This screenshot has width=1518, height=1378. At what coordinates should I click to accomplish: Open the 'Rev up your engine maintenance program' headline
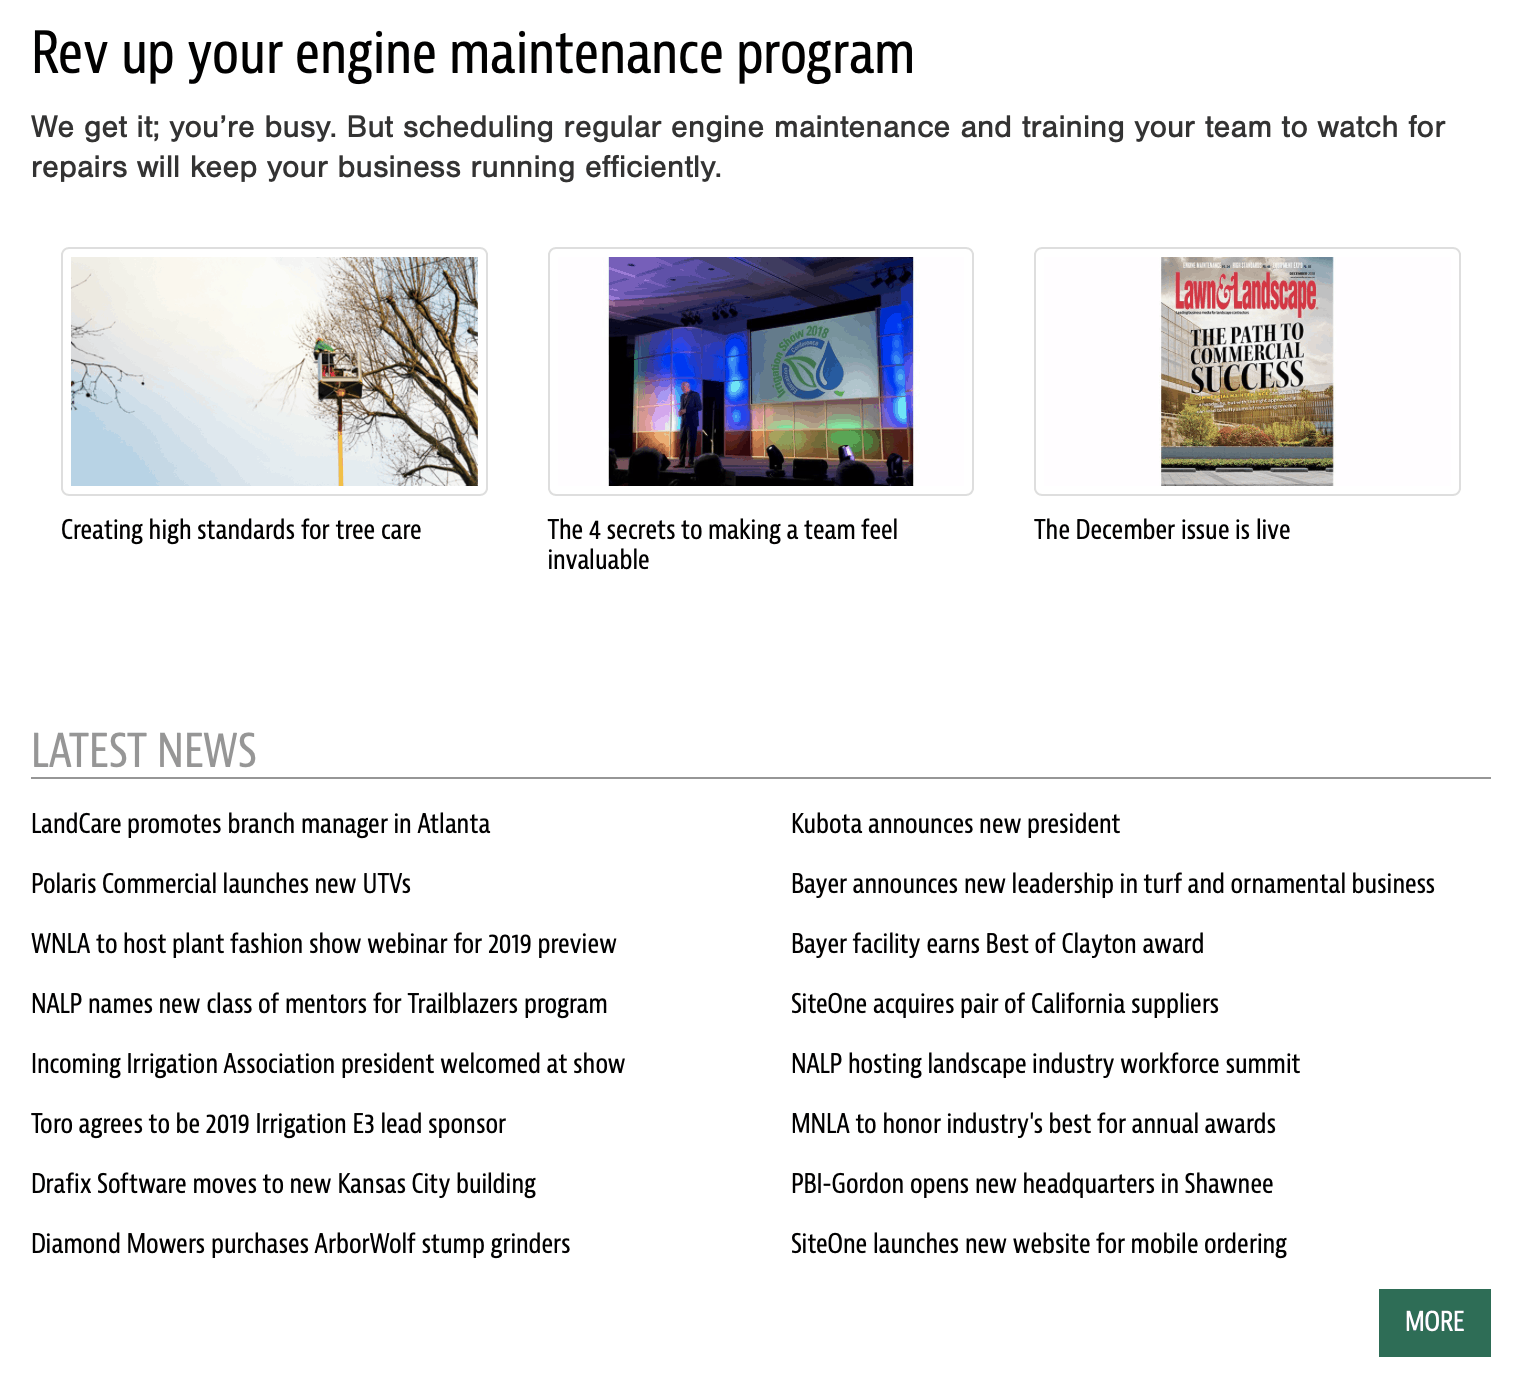473,54
